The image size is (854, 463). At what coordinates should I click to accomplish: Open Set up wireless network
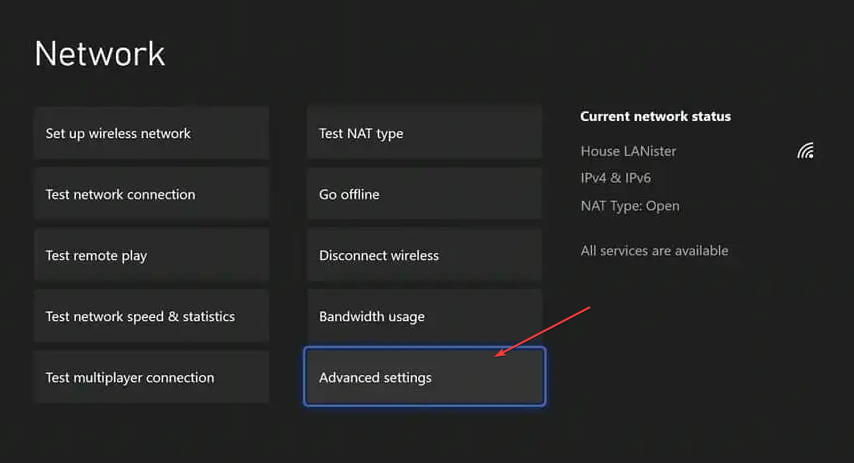tap(151, 133)
